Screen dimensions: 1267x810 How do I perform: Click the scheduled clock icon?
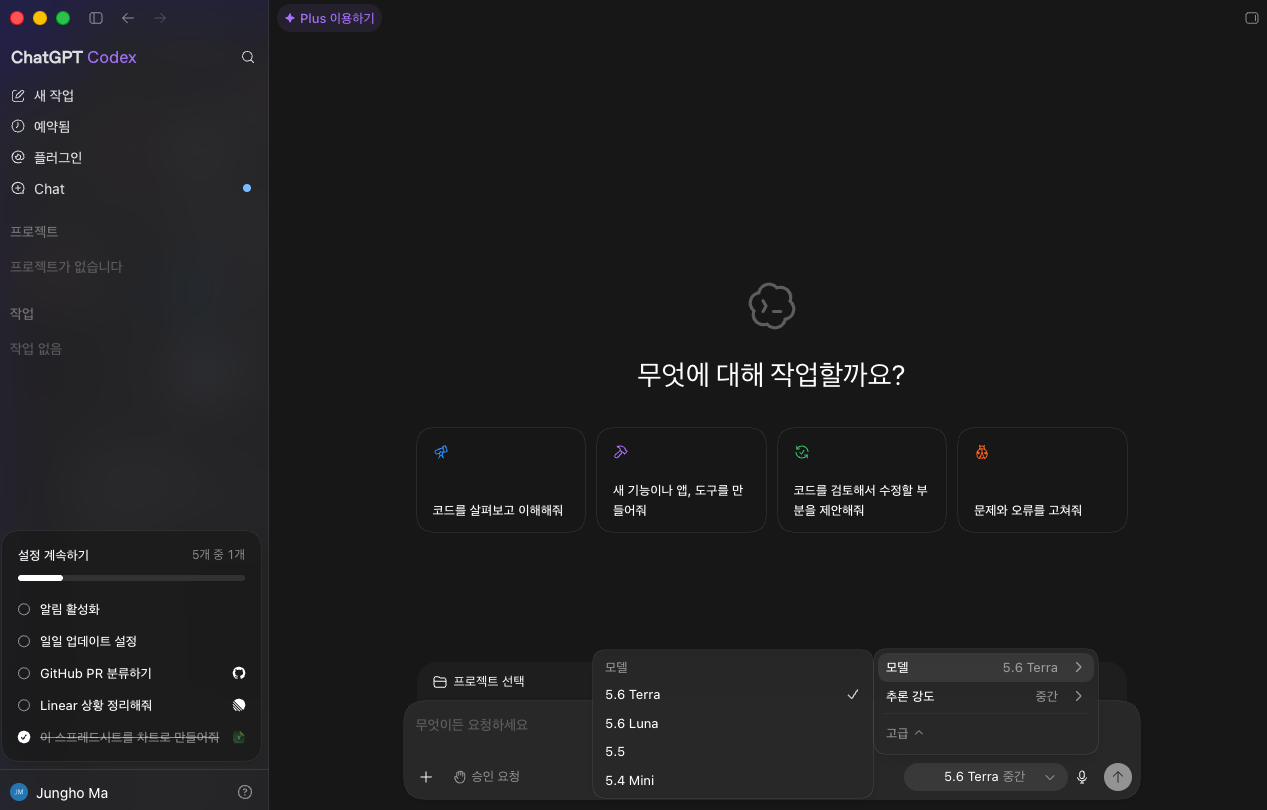pyautogui.click(x=17, y=126)
